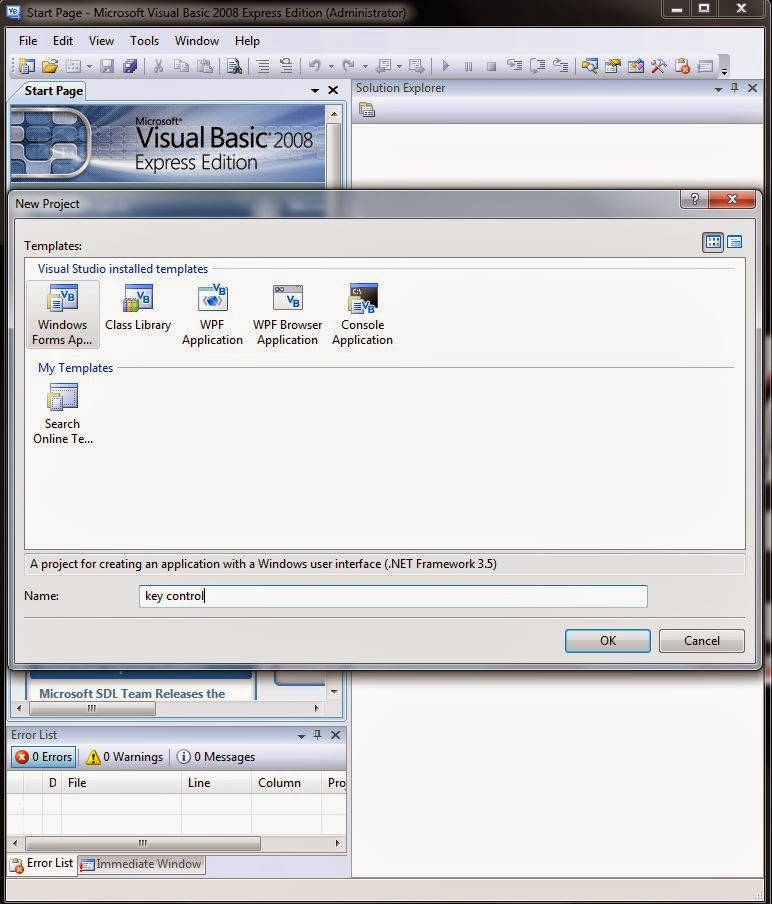This screenshot has width=772, height=904.
Task: Click the Navigate Forward icon
Action: pos(417,66)
